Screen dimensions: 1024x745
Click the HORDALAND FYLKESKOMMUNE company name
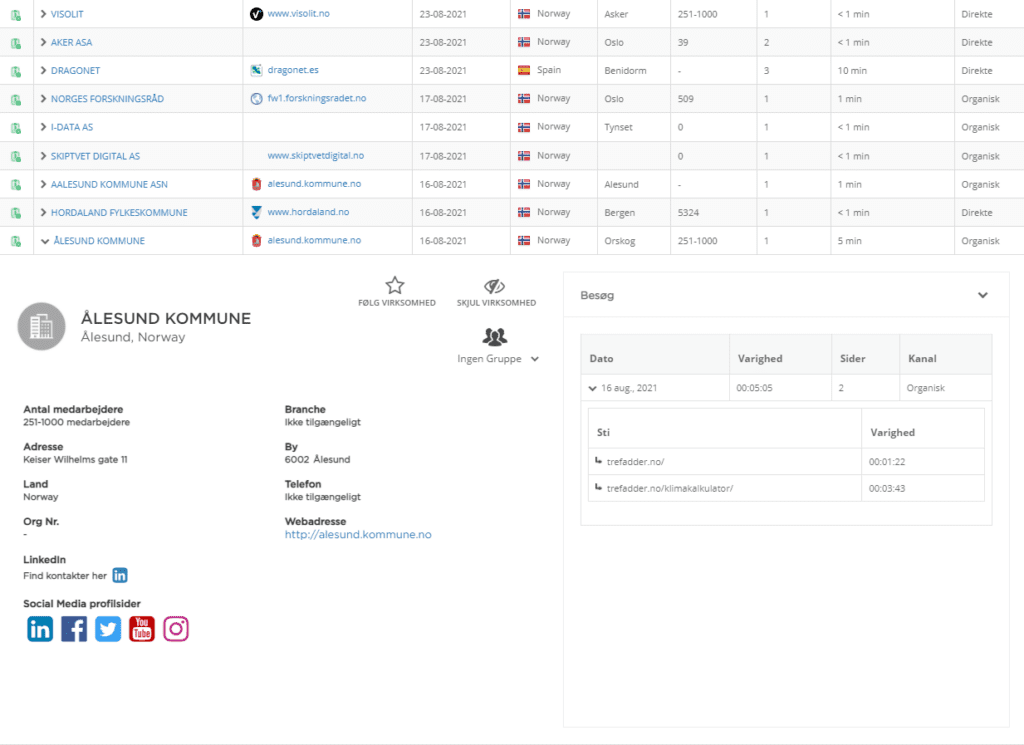tap(119, 213)
